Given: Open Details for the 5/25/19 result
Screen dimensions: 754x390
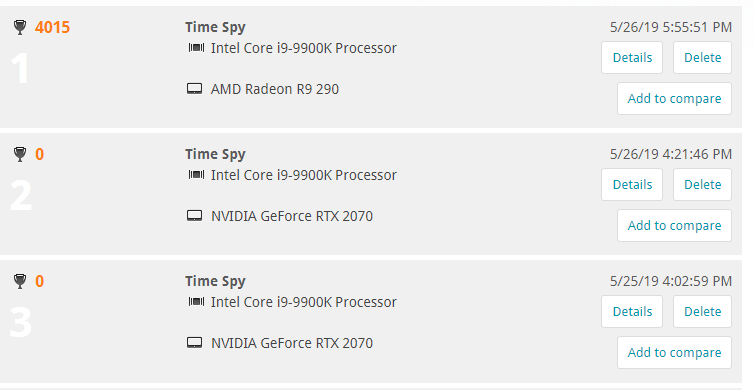Looking at the screenshot, I should pos(632,312).
